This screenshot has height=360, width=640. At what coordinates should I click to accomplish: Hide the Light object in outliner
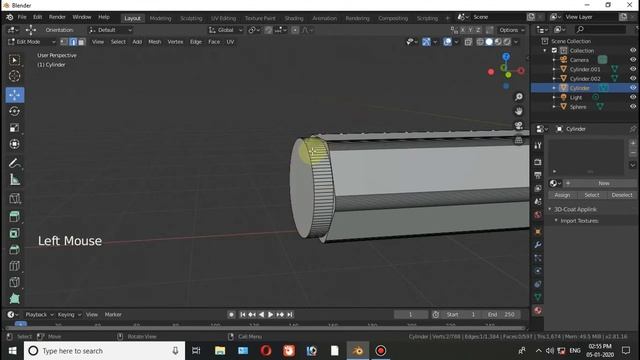(633, 97)
